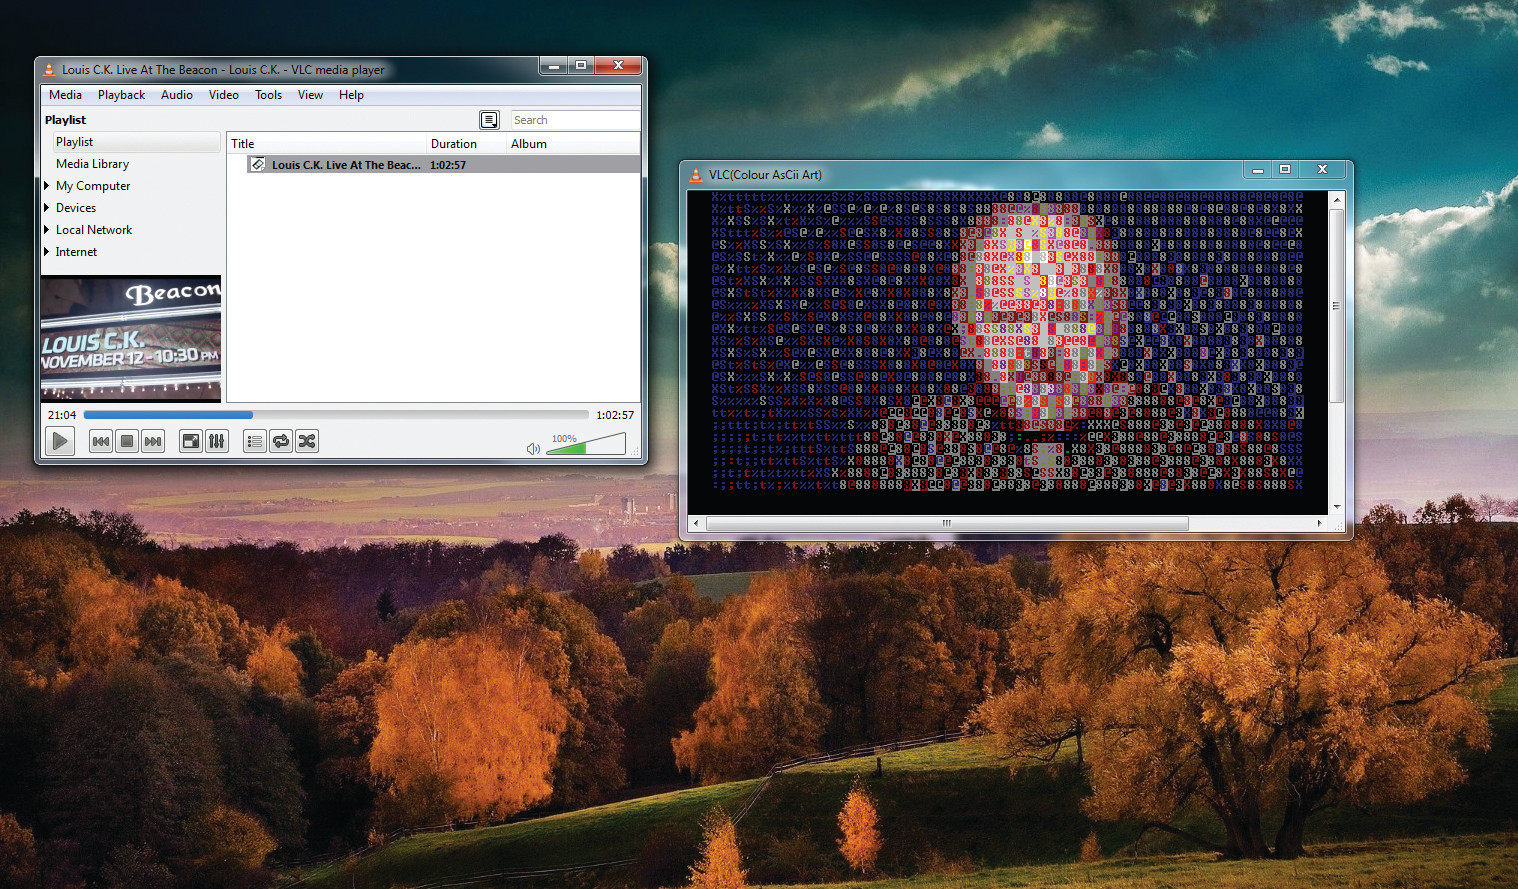Open extended settings equalizer icon
Image resolution: width=1518 pixels, height=889 pixels.
pos(217,441)
